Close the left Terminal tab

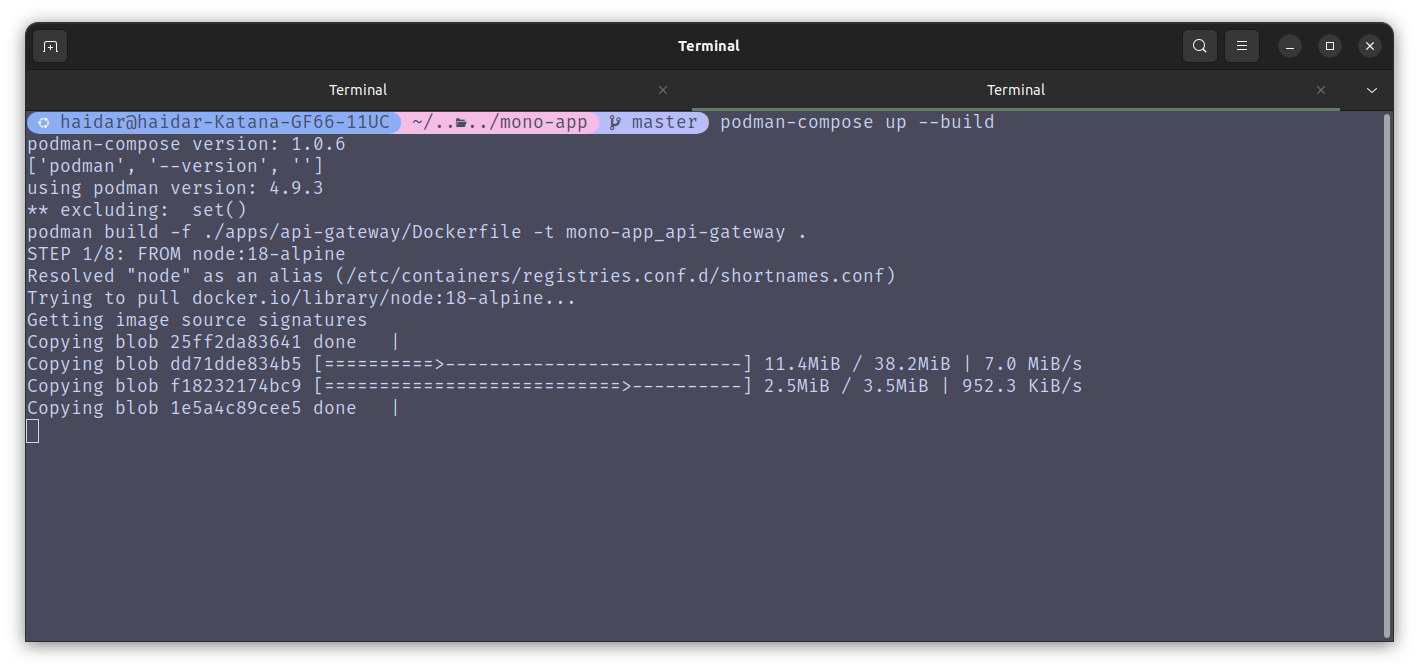click(x=662, y=90)
